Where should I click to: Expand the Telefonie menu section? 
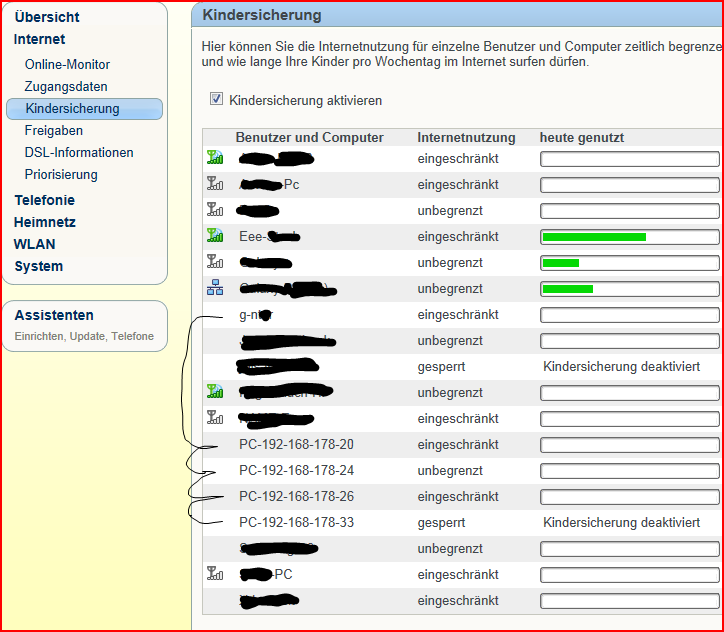pyautogui.click(x=44, y=200)
